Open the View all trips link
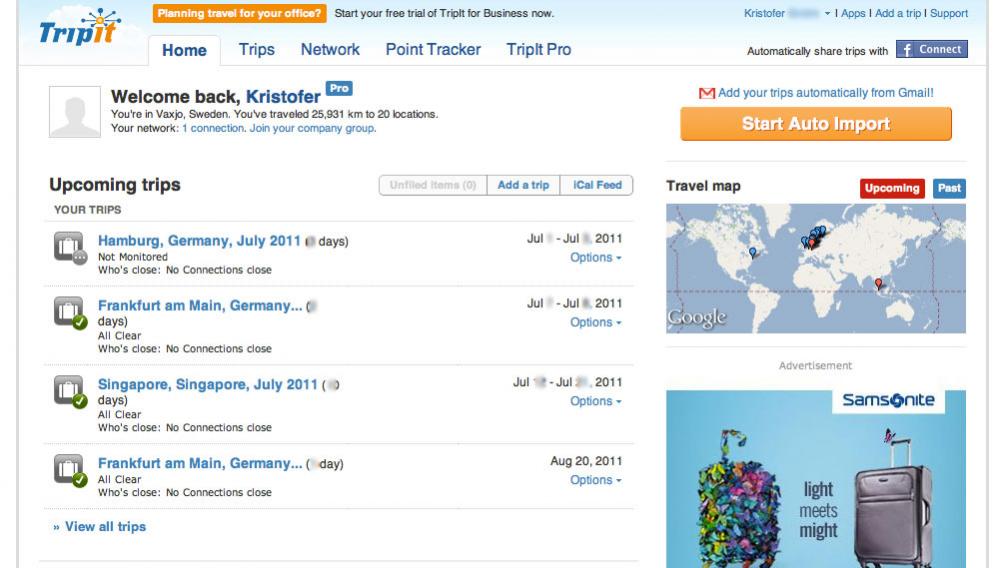Viewport: 997px width, 568px height. click(99, 527)
